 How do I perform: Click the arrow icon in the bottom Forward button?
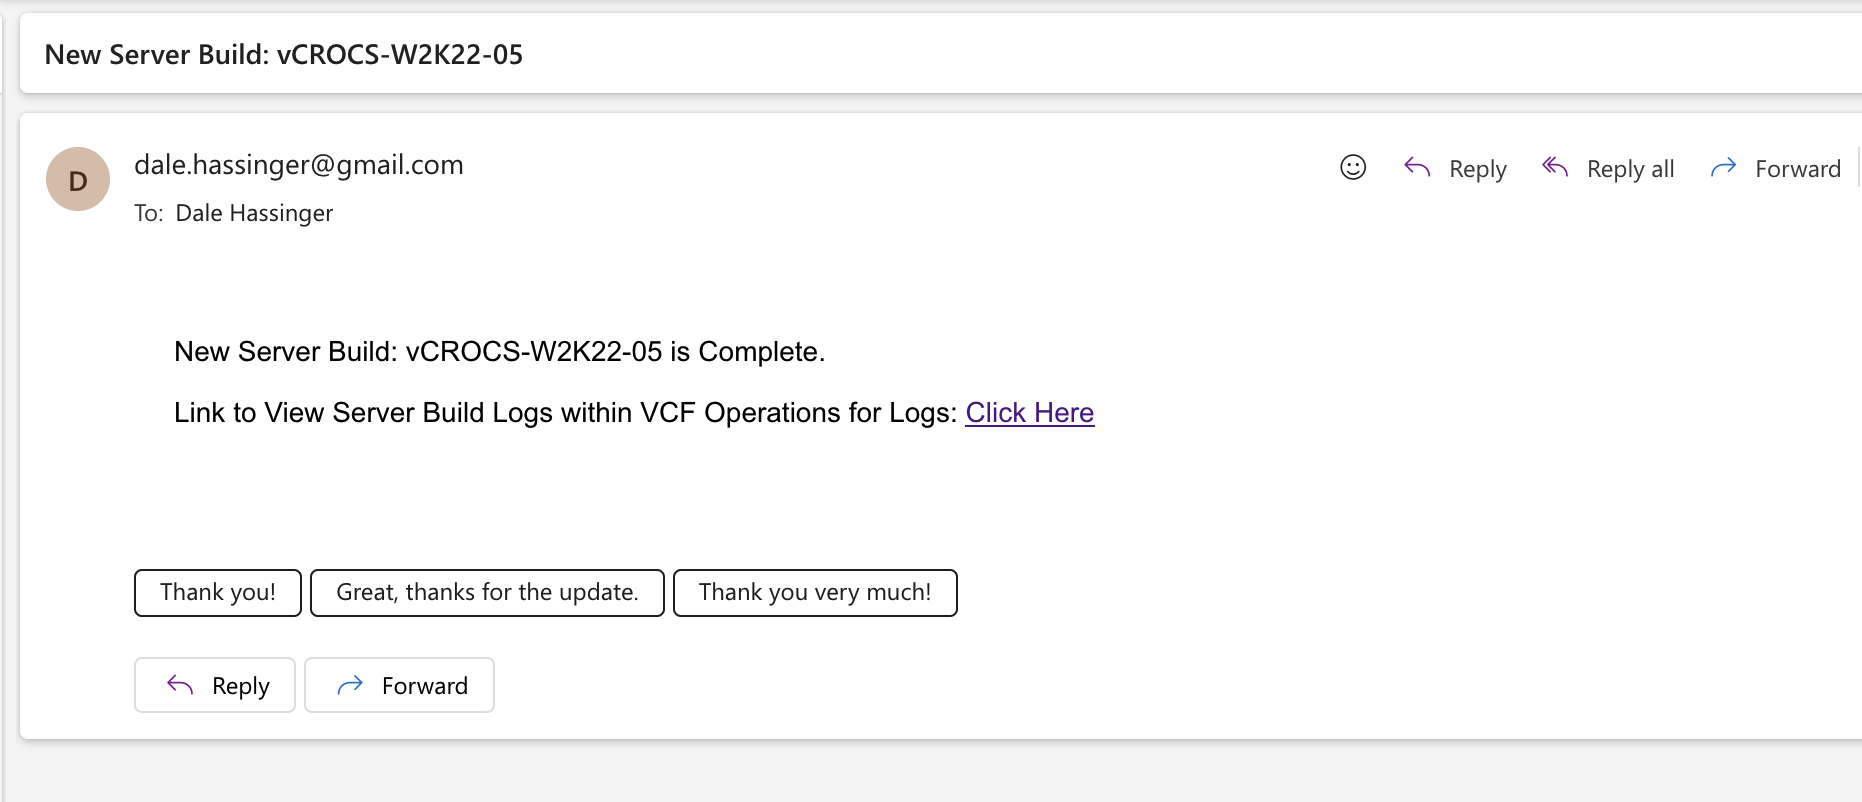(x=350, y=685)
